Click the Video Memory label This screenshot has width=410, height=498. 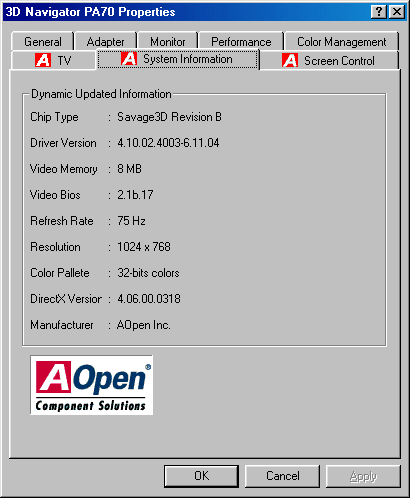coord(64,169)
